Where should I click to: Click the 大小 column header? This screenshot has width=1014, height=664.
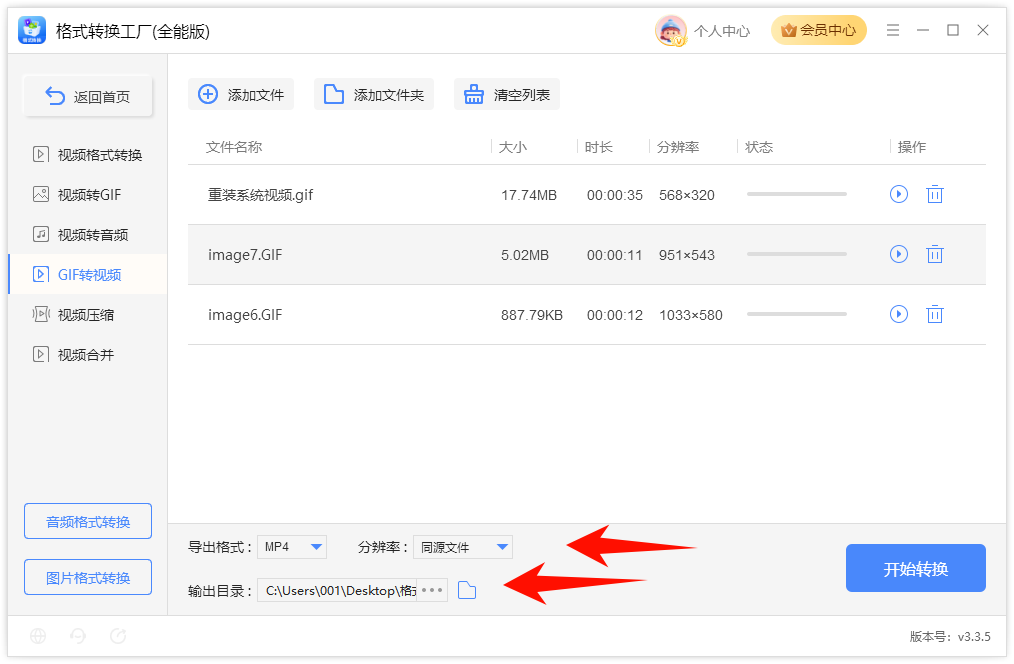[x=513, y=147]
